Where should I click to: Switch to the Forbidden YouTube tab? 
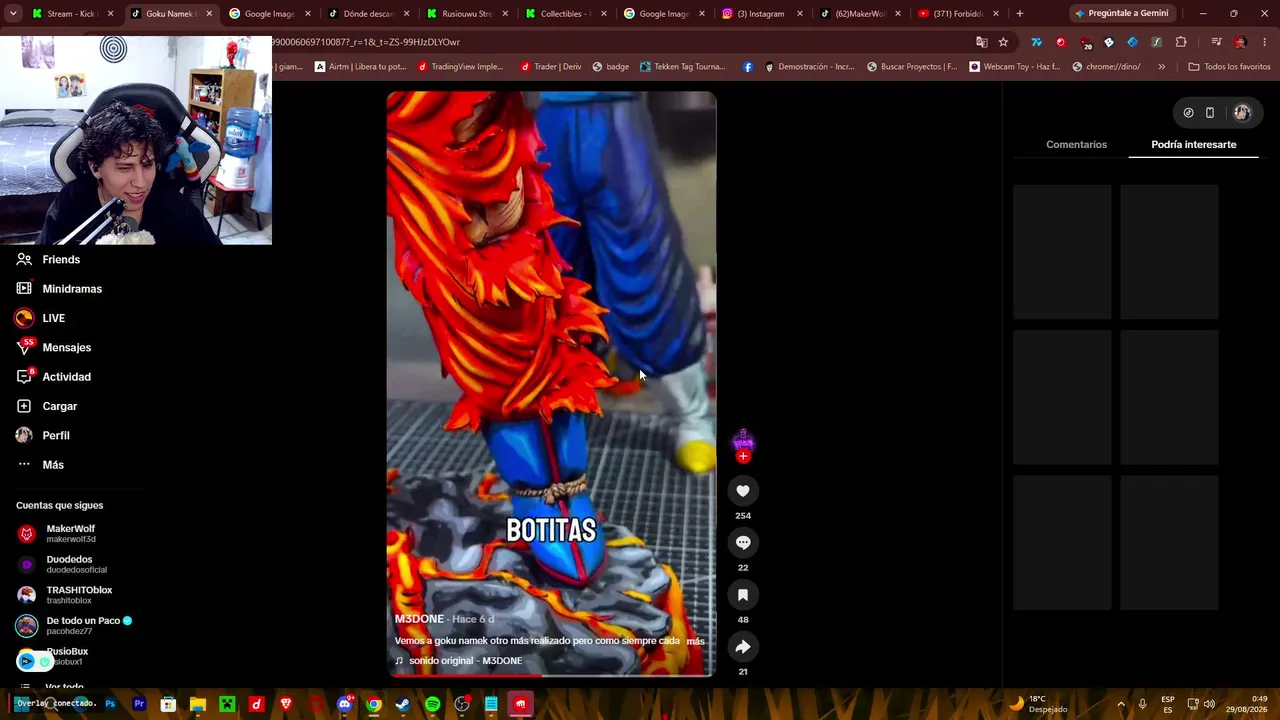[x=958, y=14]
